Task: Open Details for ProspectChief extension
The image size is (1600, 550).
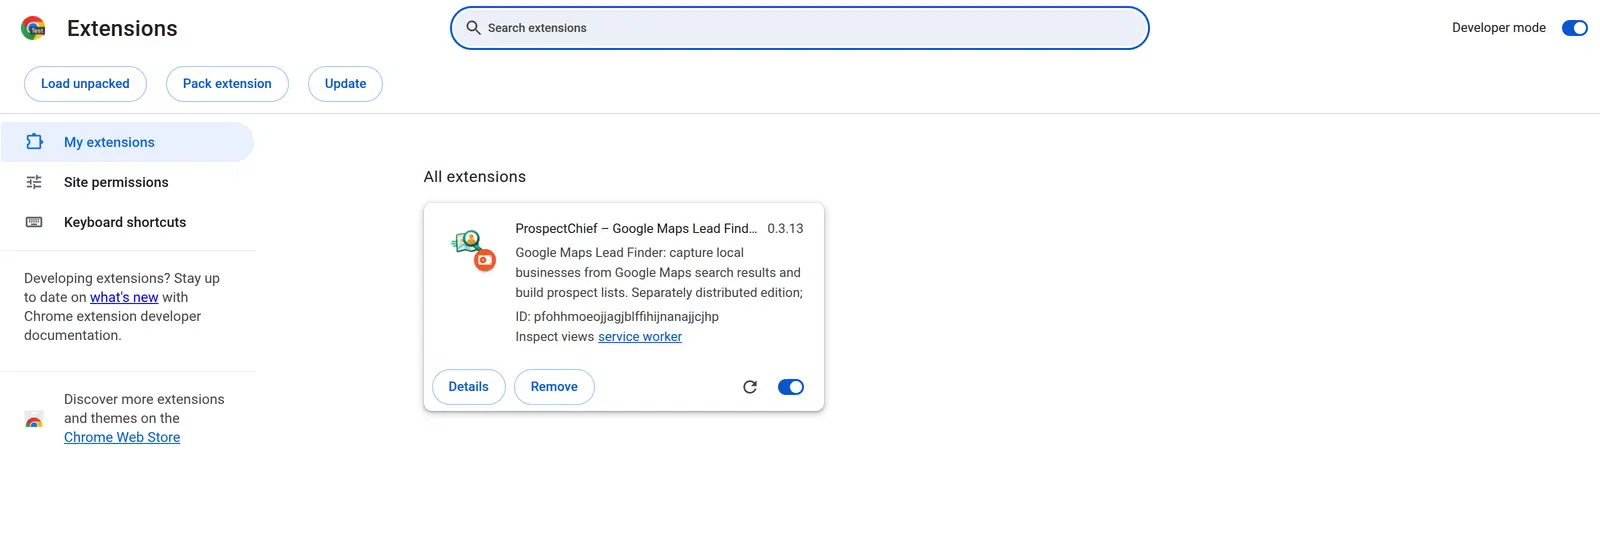Action: pyautogui.click(x=468, y=387)
